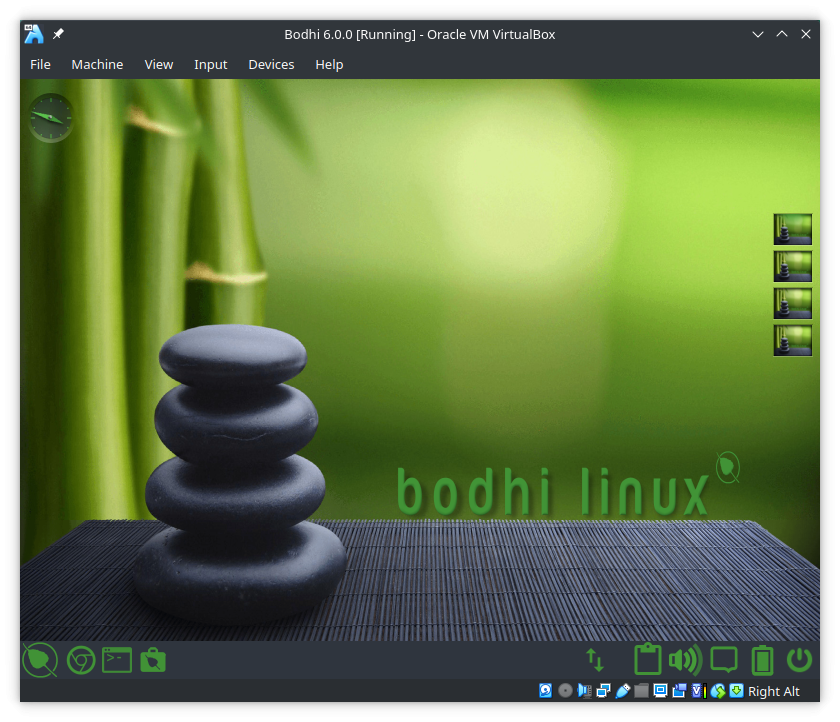This screenshot has height=722, width=840.
Task: Launch the Chromium web browser icon
Action: pos(80,660)
